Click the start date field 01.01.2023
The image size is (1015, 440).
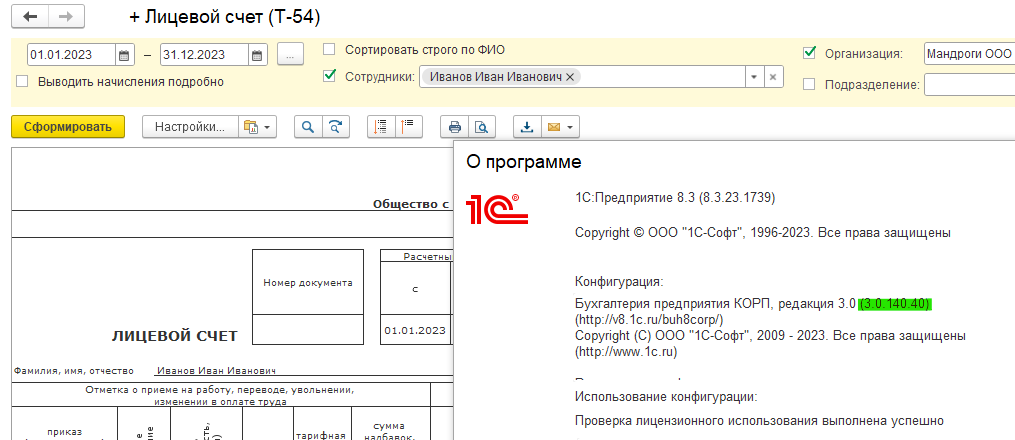[x=71, y=55]
